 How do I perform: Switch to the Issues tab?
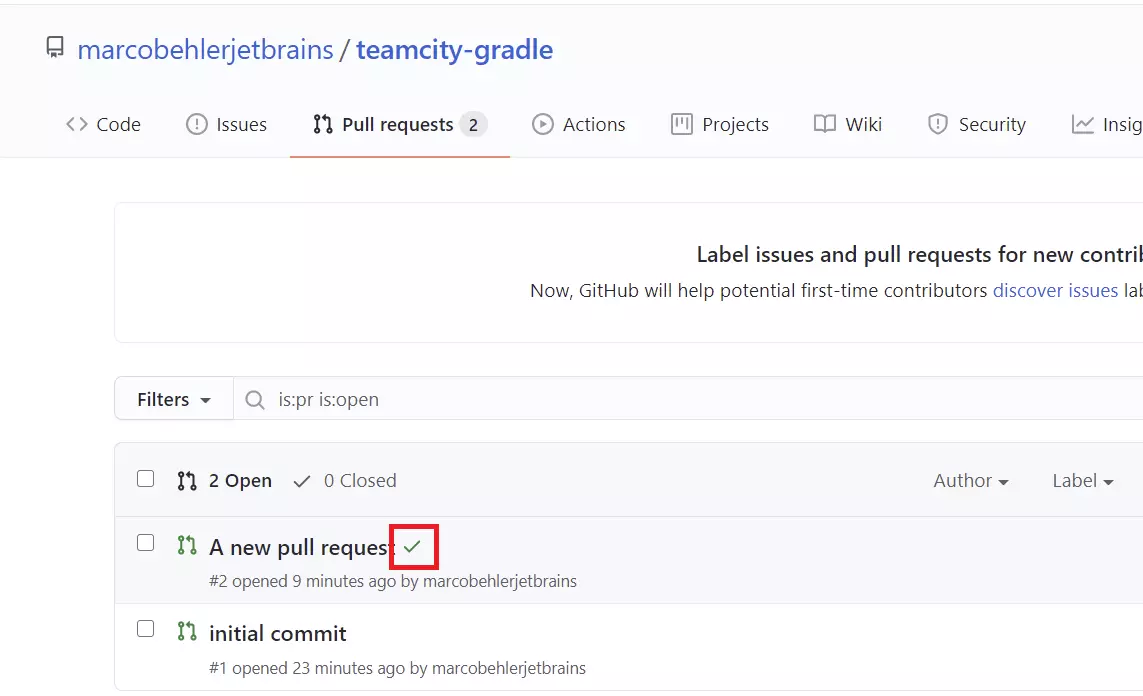227,125
